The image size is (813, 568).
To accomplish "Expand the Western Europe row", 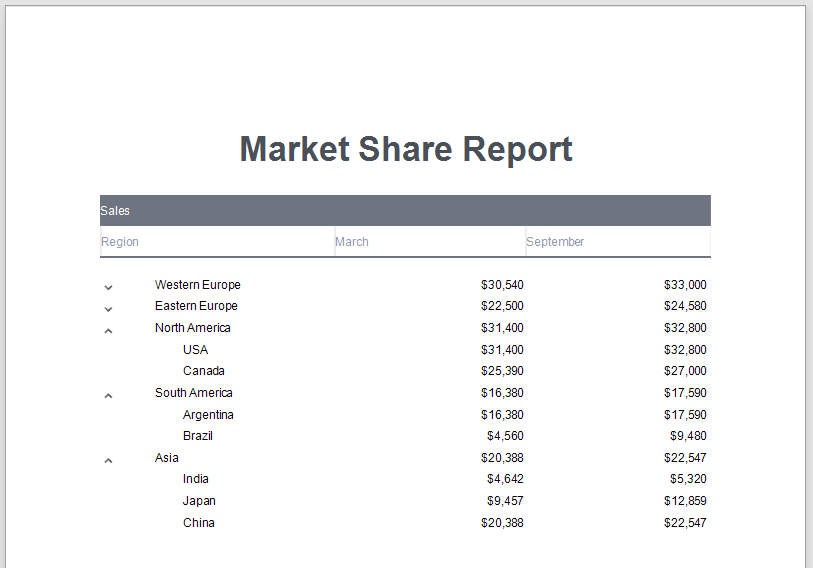I will pos(108,287).
